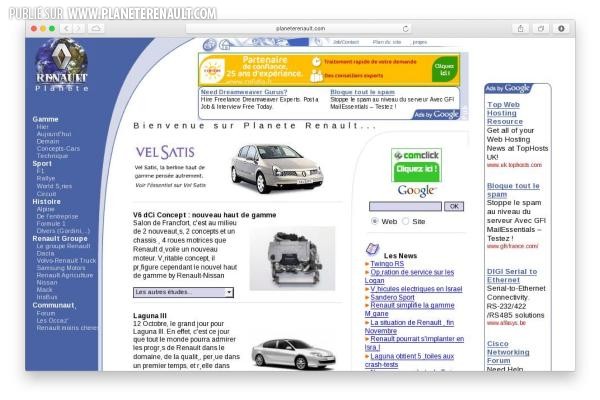Go to Samsung Motors in the sidebar
The image size is (600, 400).
tap(61, 268)
